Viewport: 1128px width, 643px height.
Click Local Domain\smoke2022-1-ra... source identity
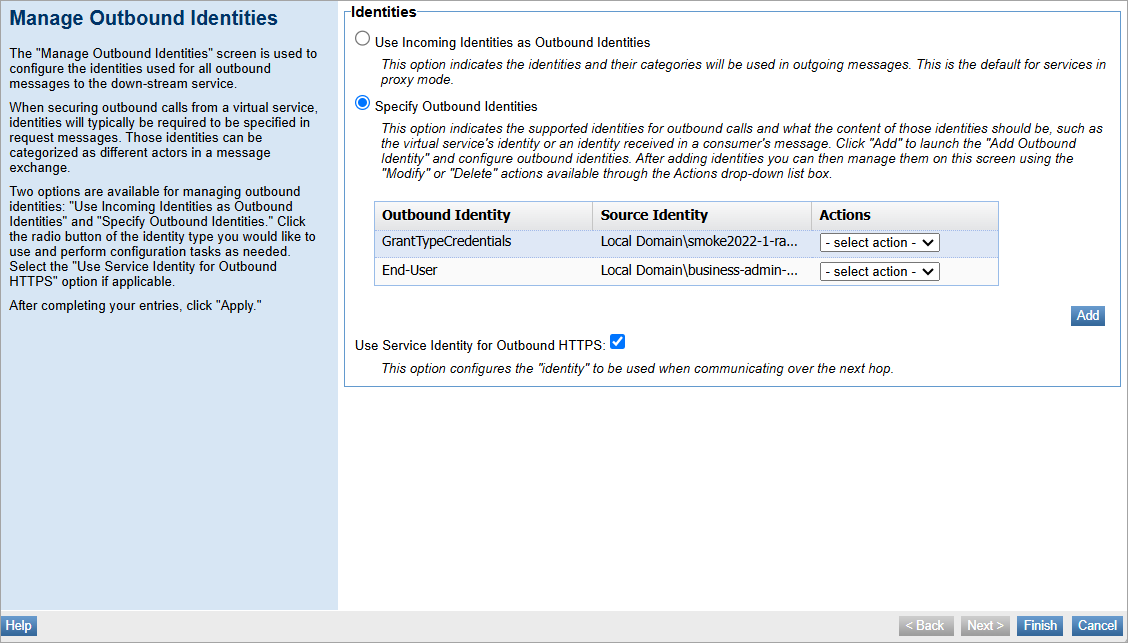tap(701, 243)
